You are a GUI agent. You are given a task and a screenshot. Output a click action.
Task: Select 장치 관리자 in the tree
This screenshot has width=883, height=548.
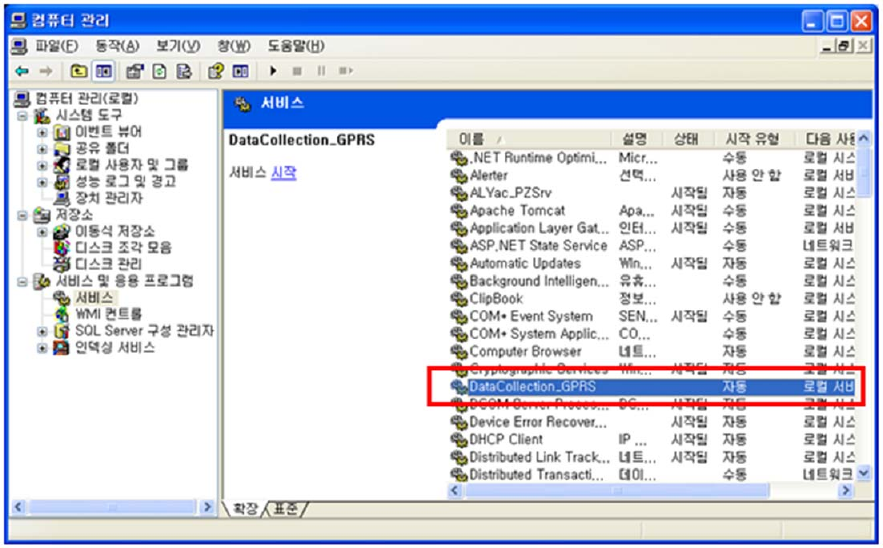(x=109, y=198)
